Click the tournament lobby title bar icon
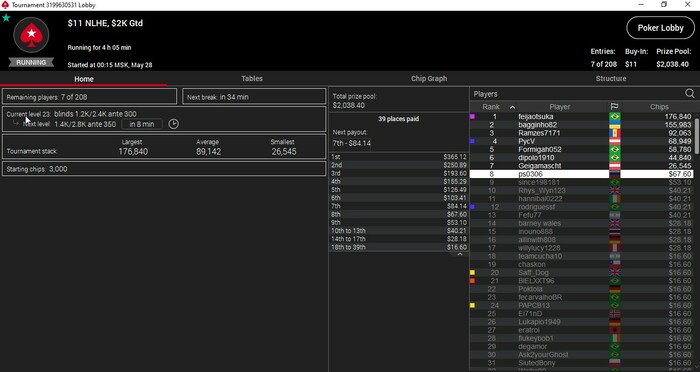This screenshot has width=700, height=372. (5, 5)
